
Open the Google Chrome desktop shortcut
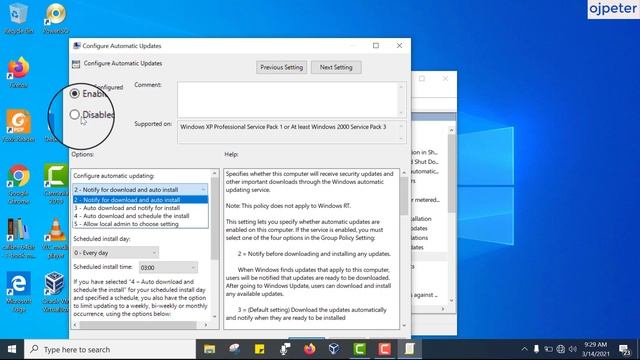point(18,184)
